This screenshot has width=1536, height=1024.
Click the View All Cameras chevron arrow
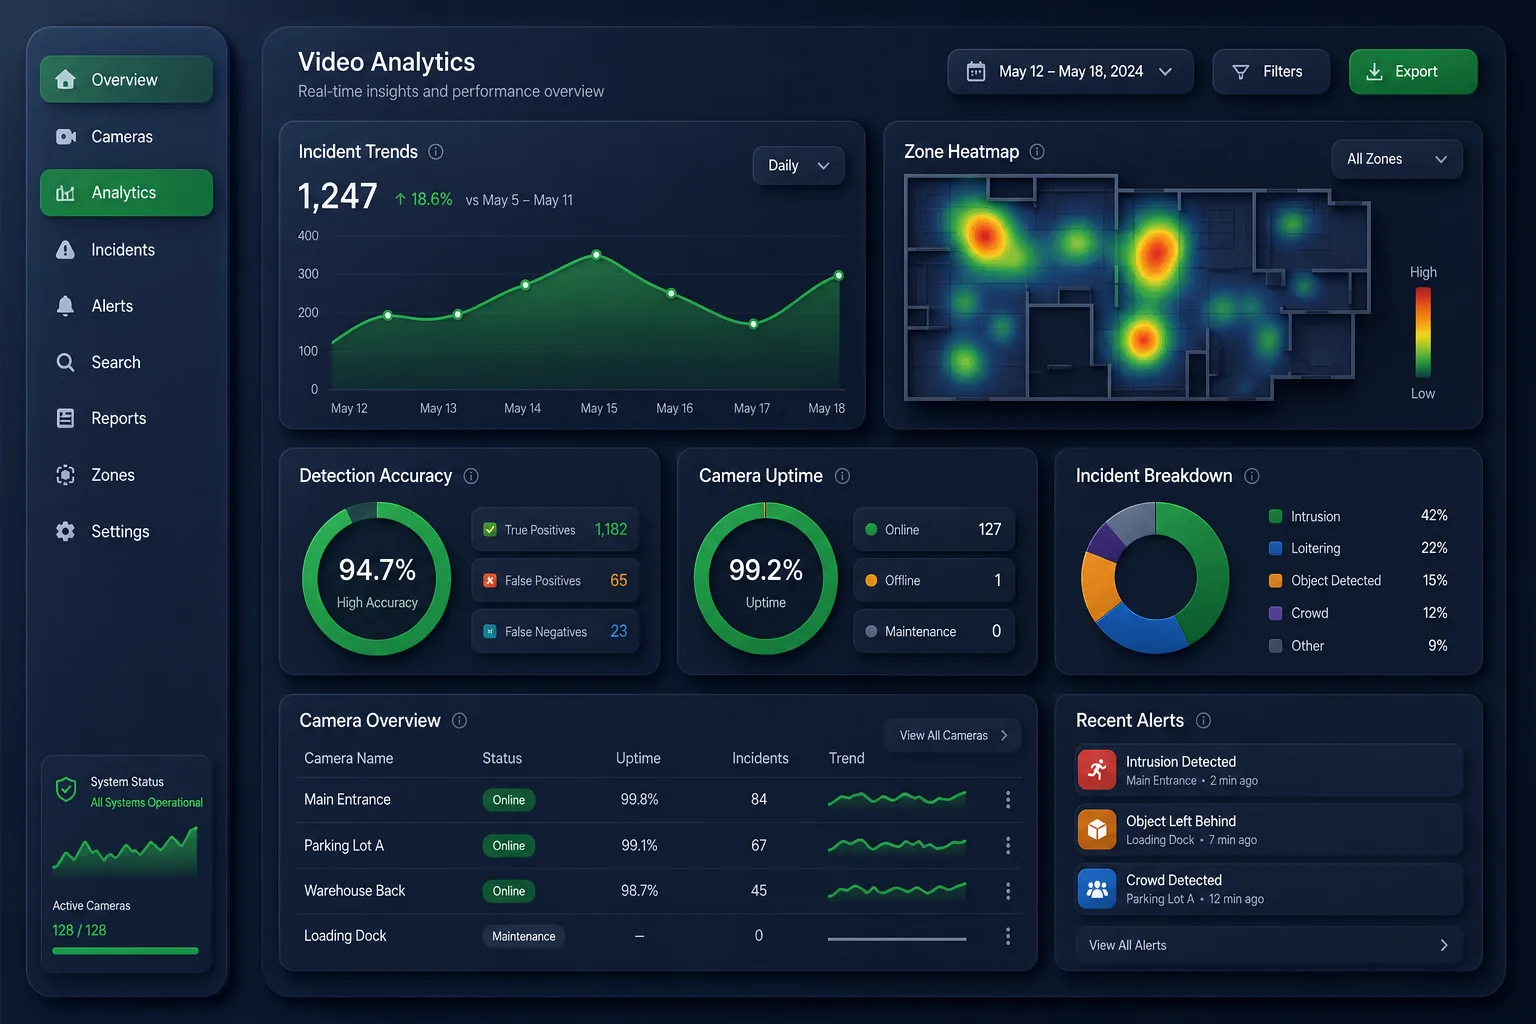coord(1004,736)
